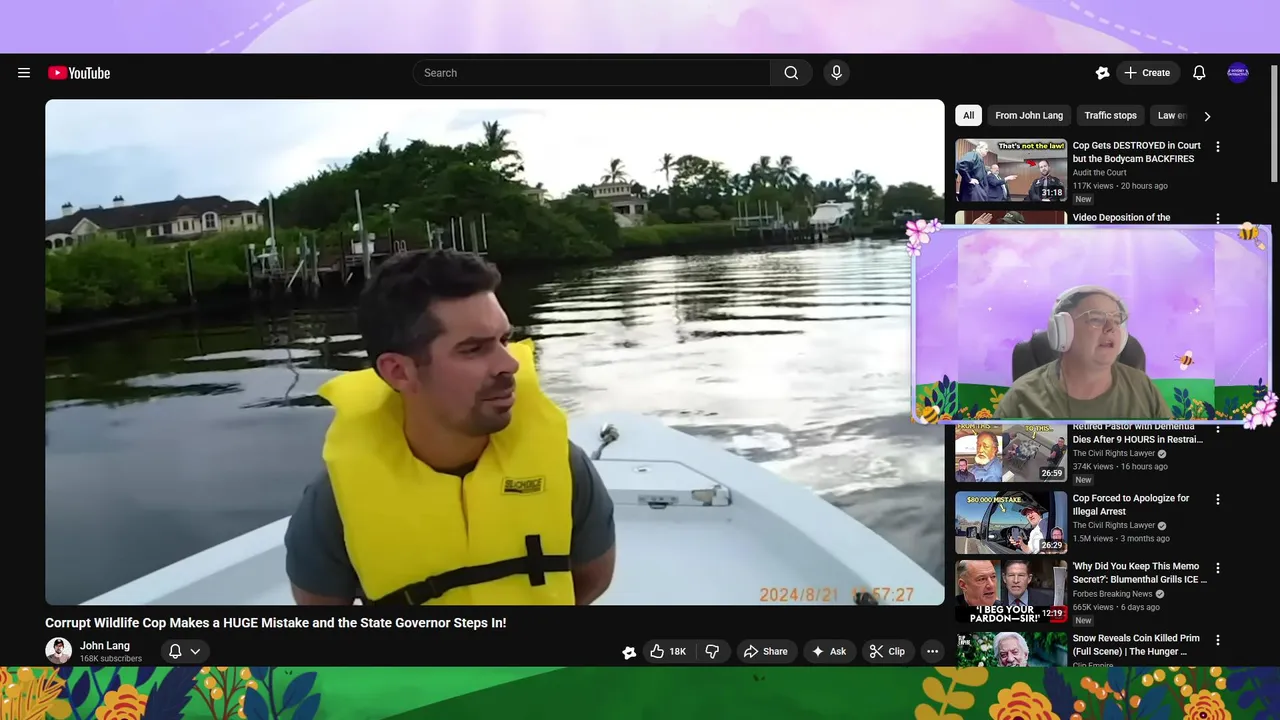Open Retired Pastor with Dementia thumbnail

coord(1011,453)
